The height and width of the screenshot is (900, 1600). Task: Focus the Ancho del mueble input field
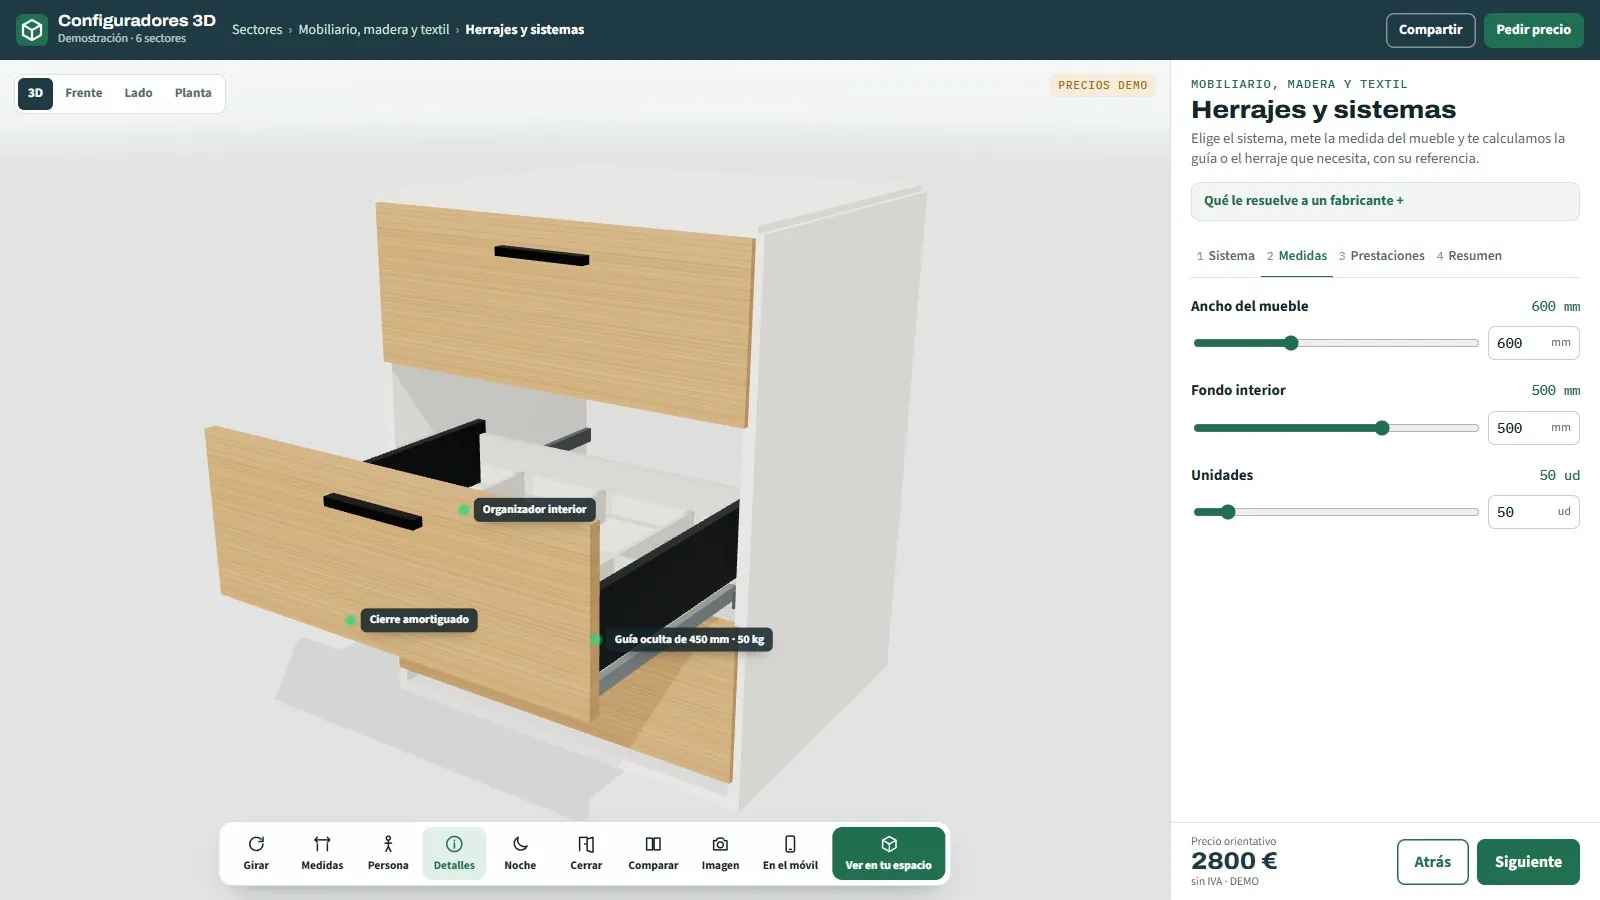click(1533, 343)
